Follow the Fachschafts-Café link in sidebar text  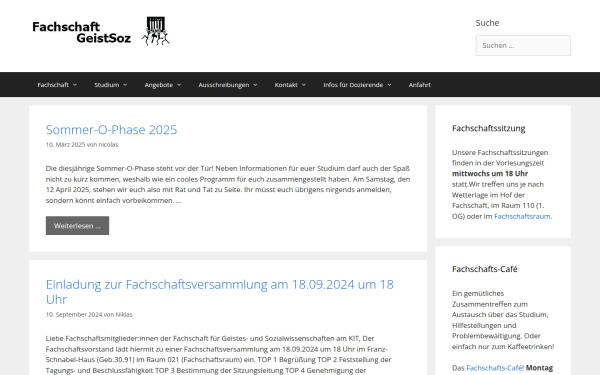[x=495, y=368]
